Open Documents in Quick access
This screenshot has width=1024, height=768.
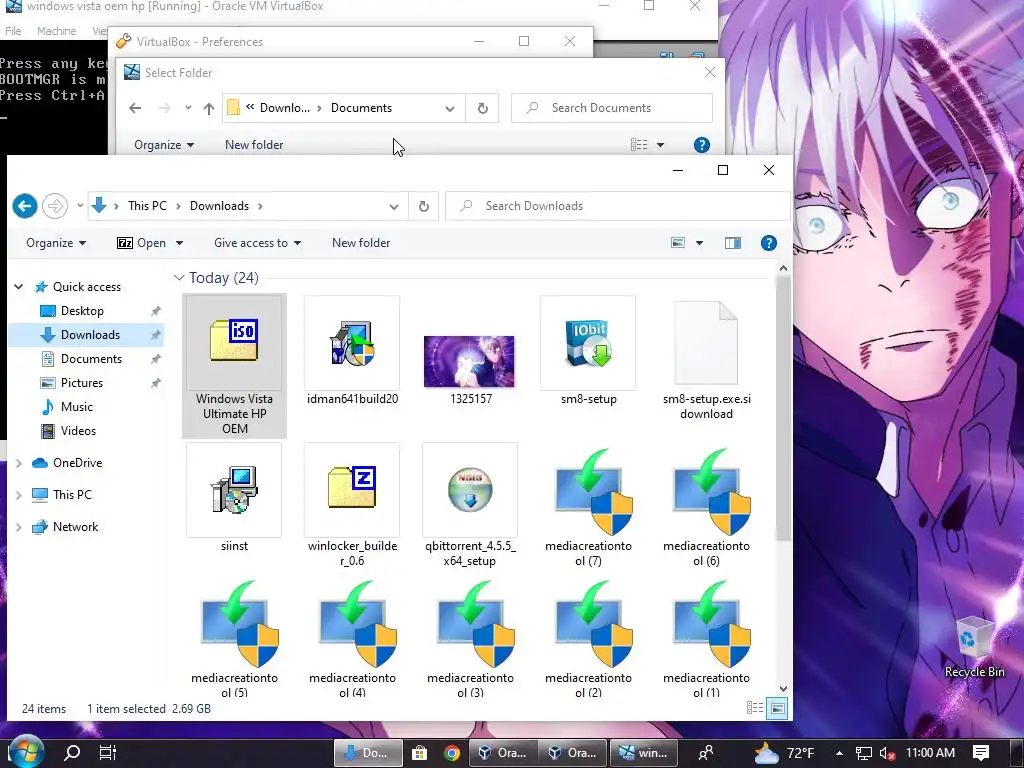click(x=91, y=359)
